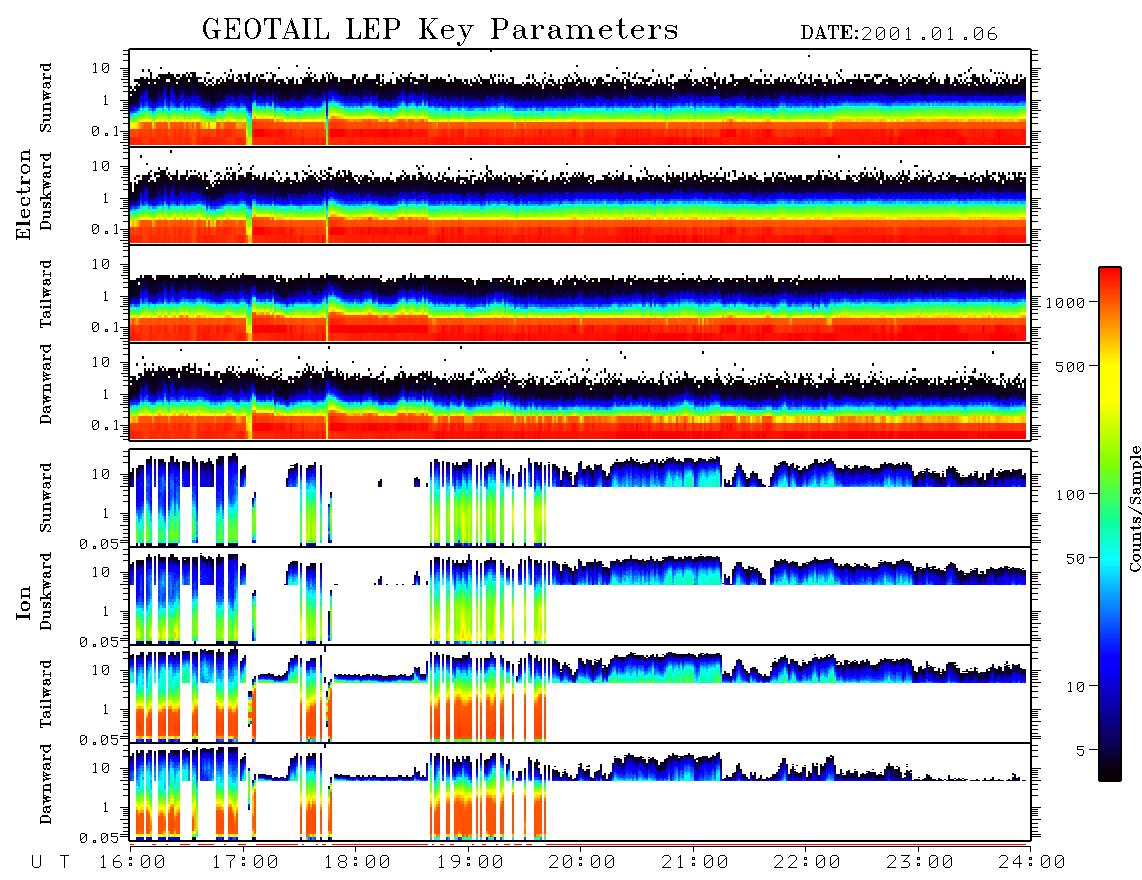The width and height of the screenshot is (1142, 880).
Task: Select the Electron Duskward axis label
Action: (x=46, y=192)
